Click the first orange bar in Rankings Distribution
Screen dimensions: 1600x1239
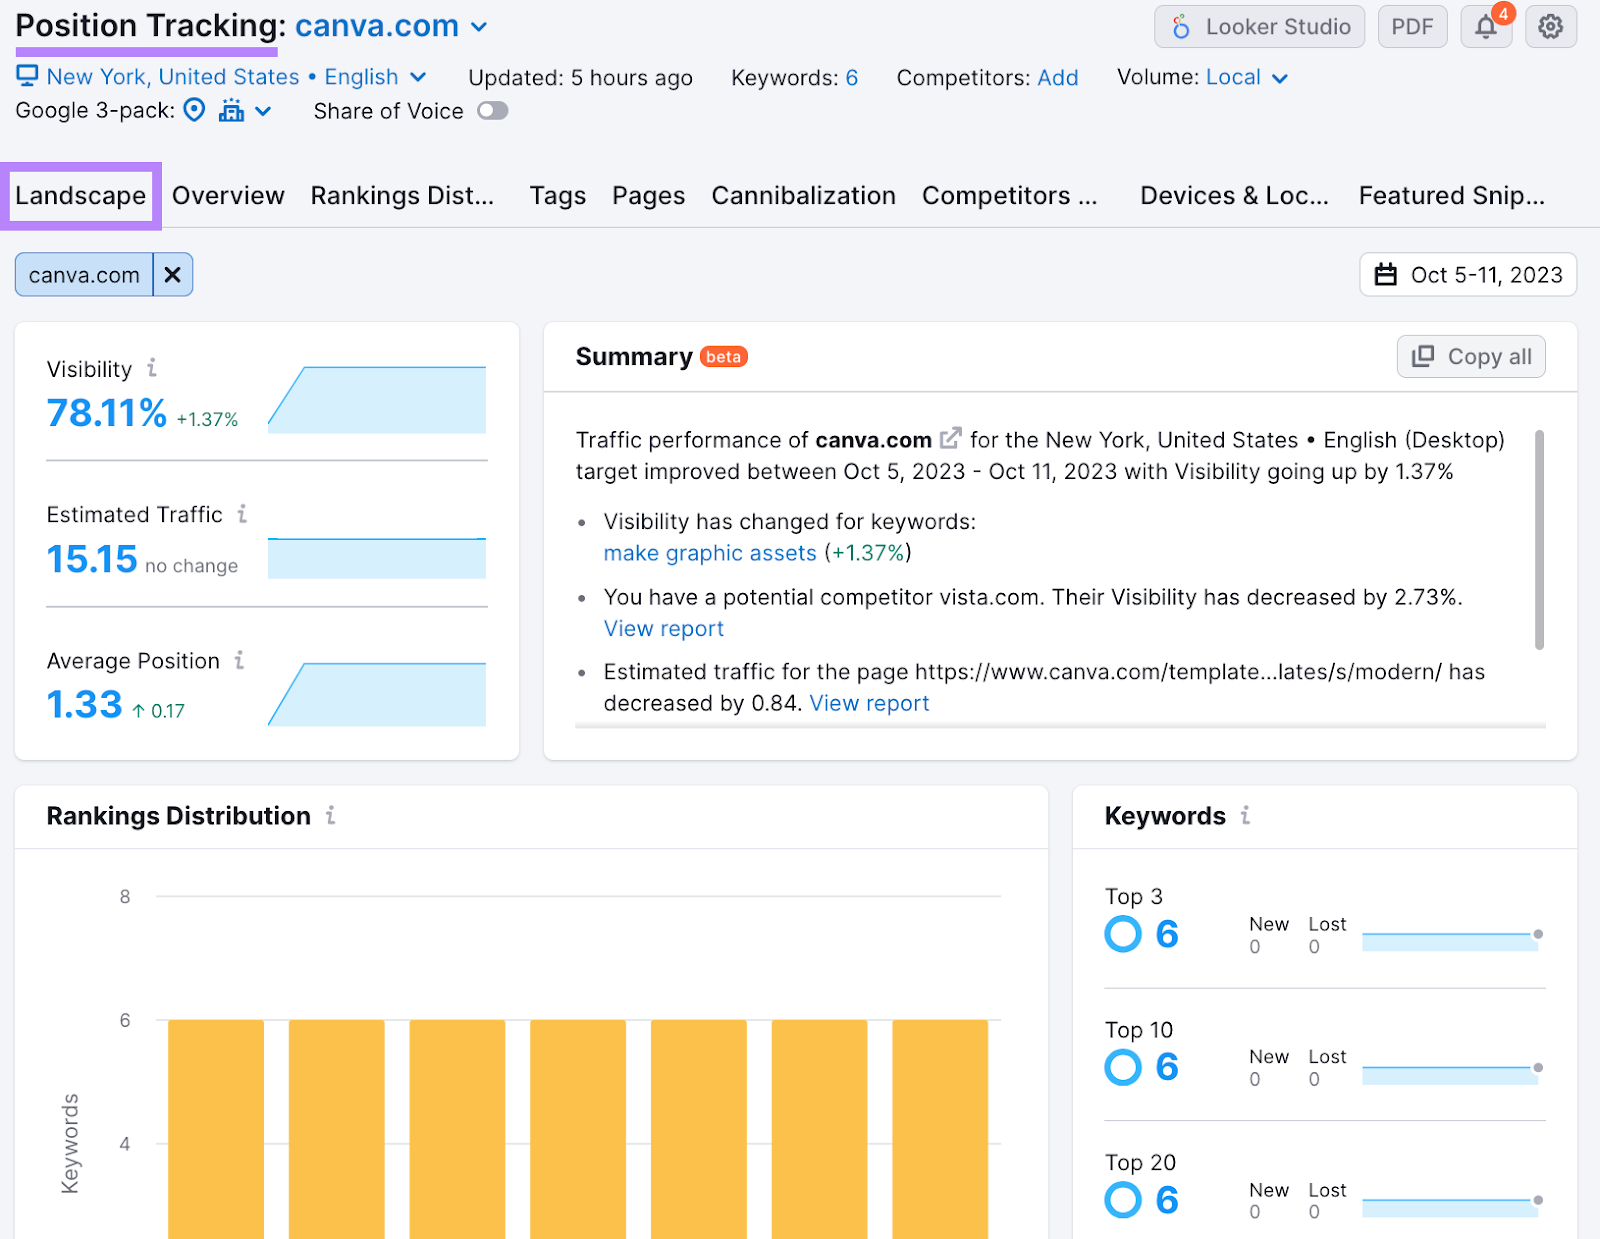(x=216, y=1129)
